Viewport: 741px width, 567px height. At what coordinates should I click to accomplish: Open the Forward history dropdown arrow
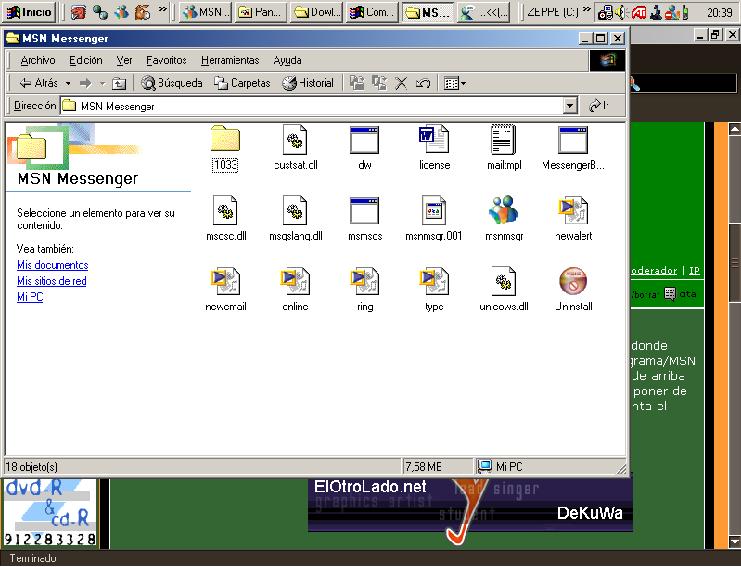[x=102, y=84]
